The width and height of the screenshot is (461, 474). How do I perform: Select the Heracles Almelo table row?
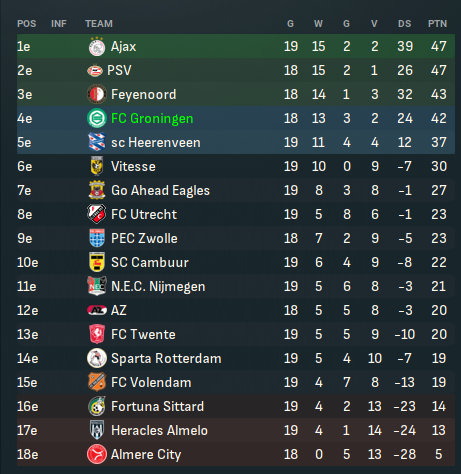(x=236, y=430)
